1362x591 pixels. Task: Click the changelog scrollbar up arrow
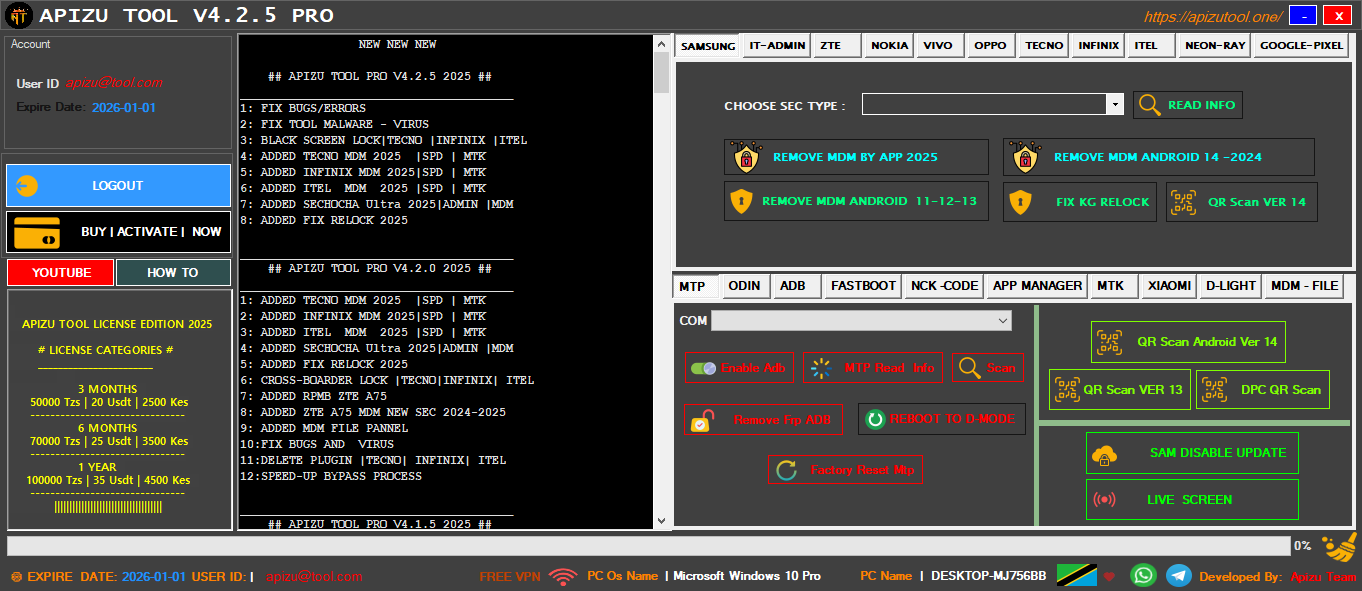pos(661,43)
